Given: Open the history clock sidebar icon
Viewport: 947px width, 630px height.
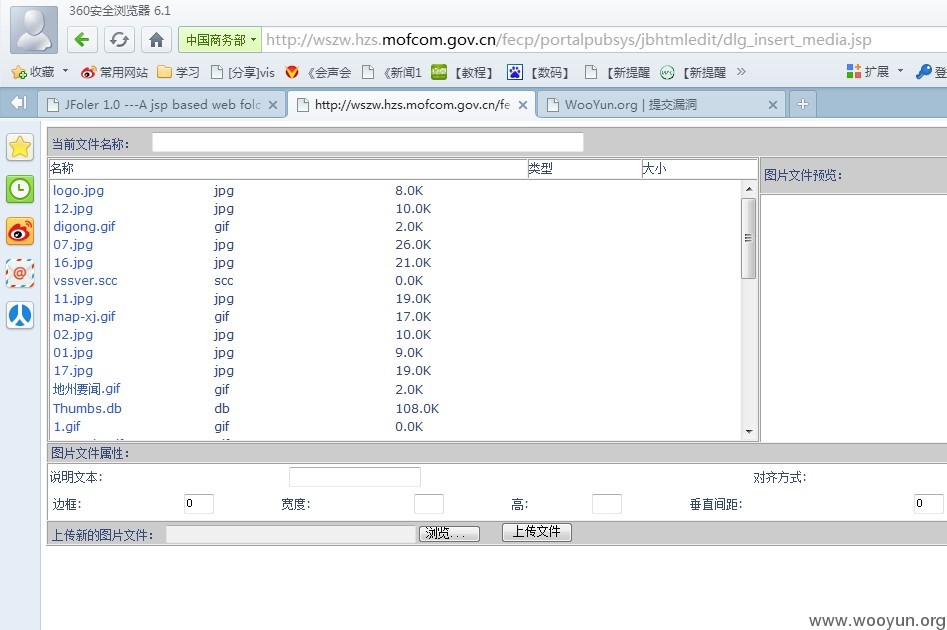Looking at the screenshot, I should point(20,189).
